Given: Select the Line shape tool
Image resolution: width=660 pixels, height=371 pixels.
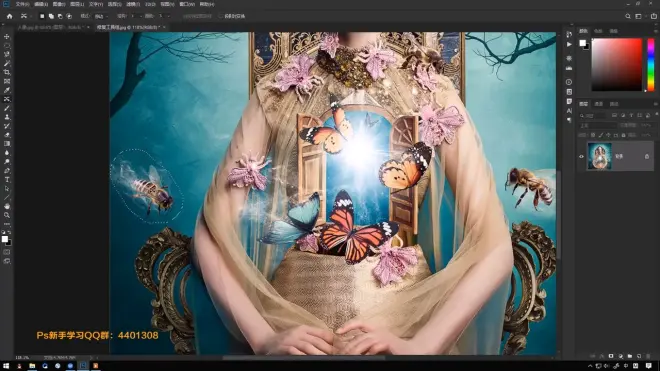Looking at the screenshot, I should pos(7,198).
